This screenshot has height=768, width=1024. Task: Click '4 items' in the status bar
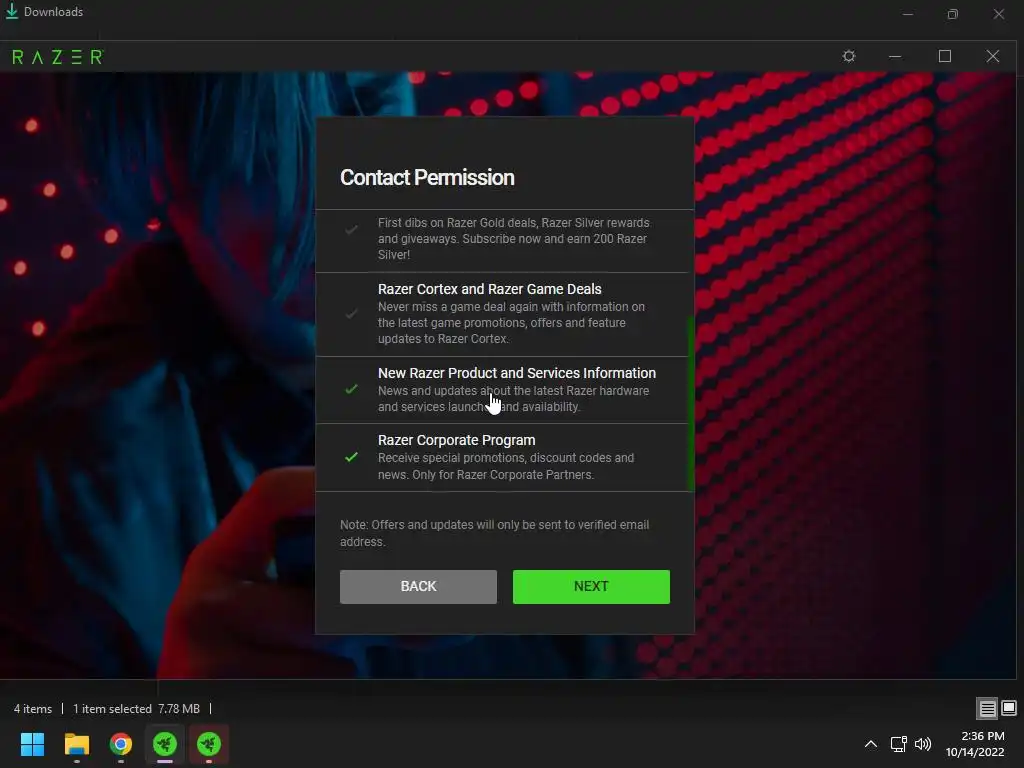[33, 709]
